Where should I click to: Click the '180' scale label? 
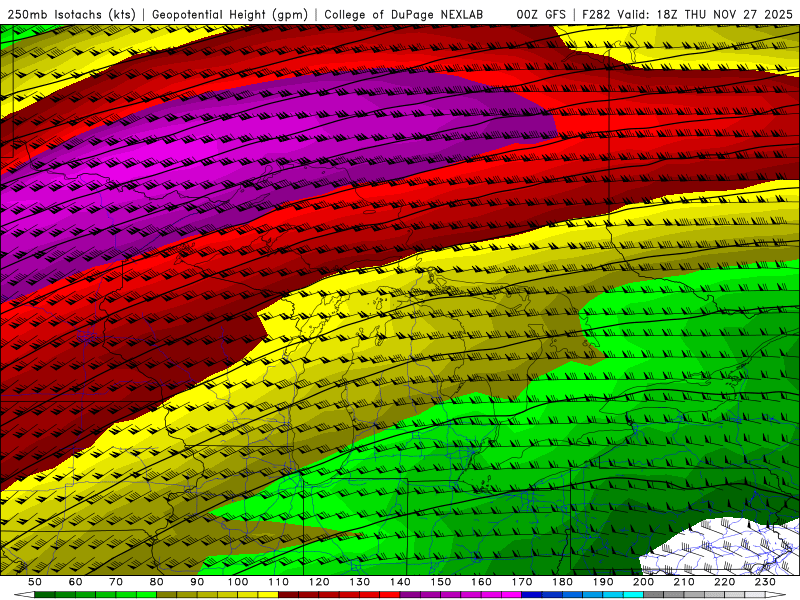point(562,582)
